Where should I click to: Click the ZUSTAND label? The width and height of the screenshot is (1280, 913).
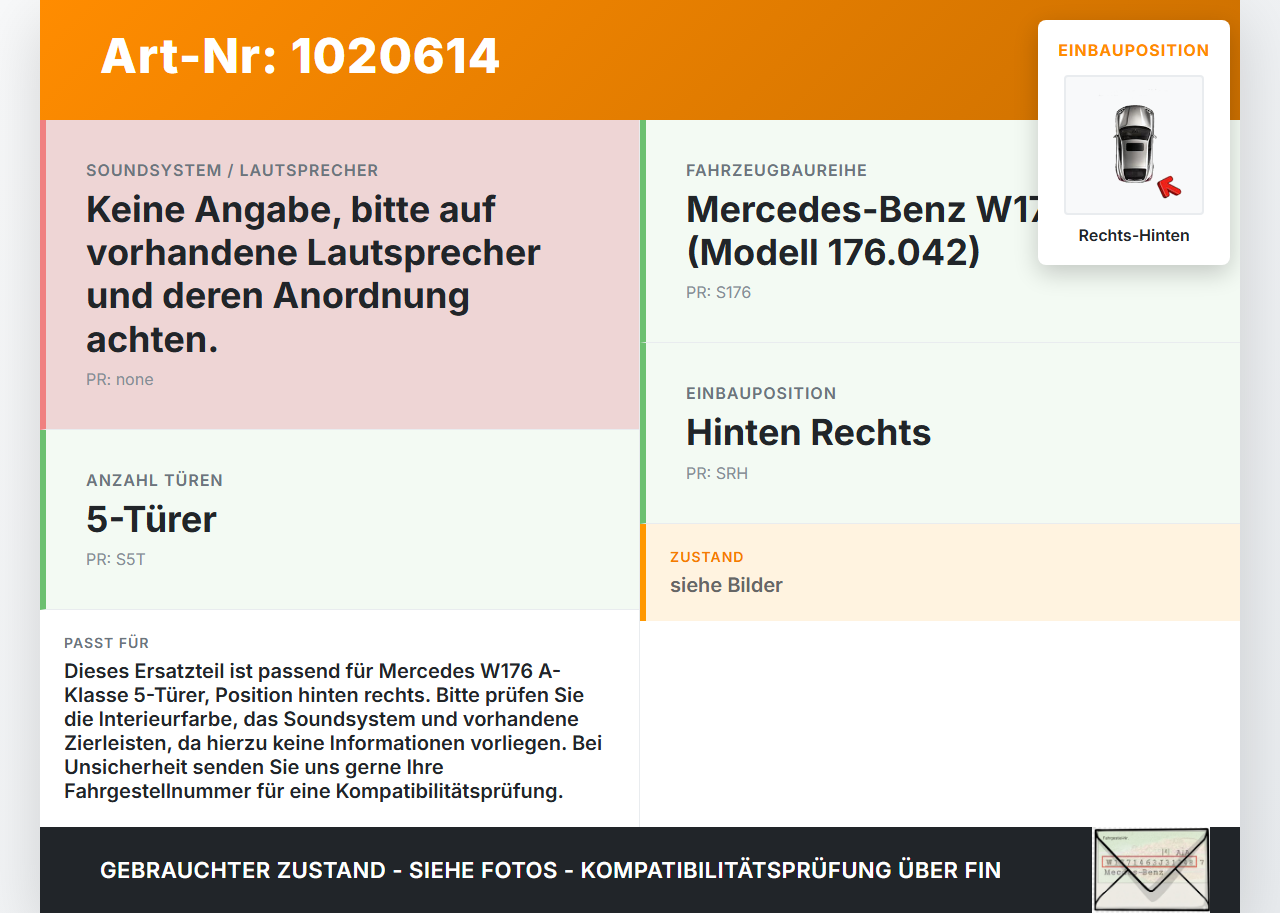(x=707, y=557)
